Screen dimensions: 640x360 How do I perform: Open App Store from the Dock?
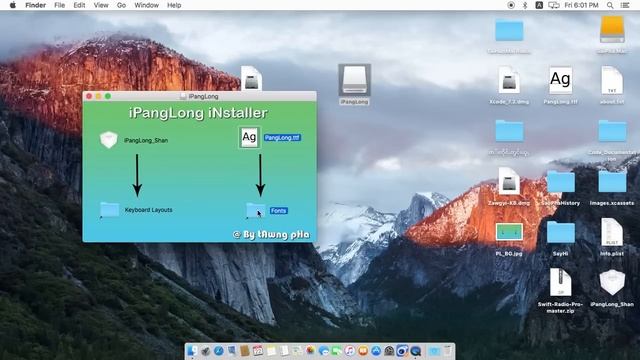[x=376, y=351]
